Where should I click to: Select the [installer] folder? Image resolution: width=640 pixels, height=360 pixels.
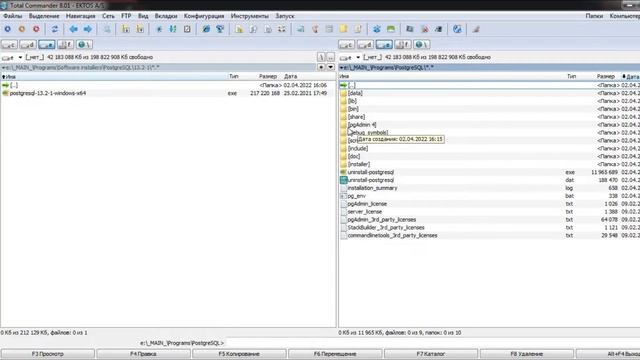[x=359, y=164]
